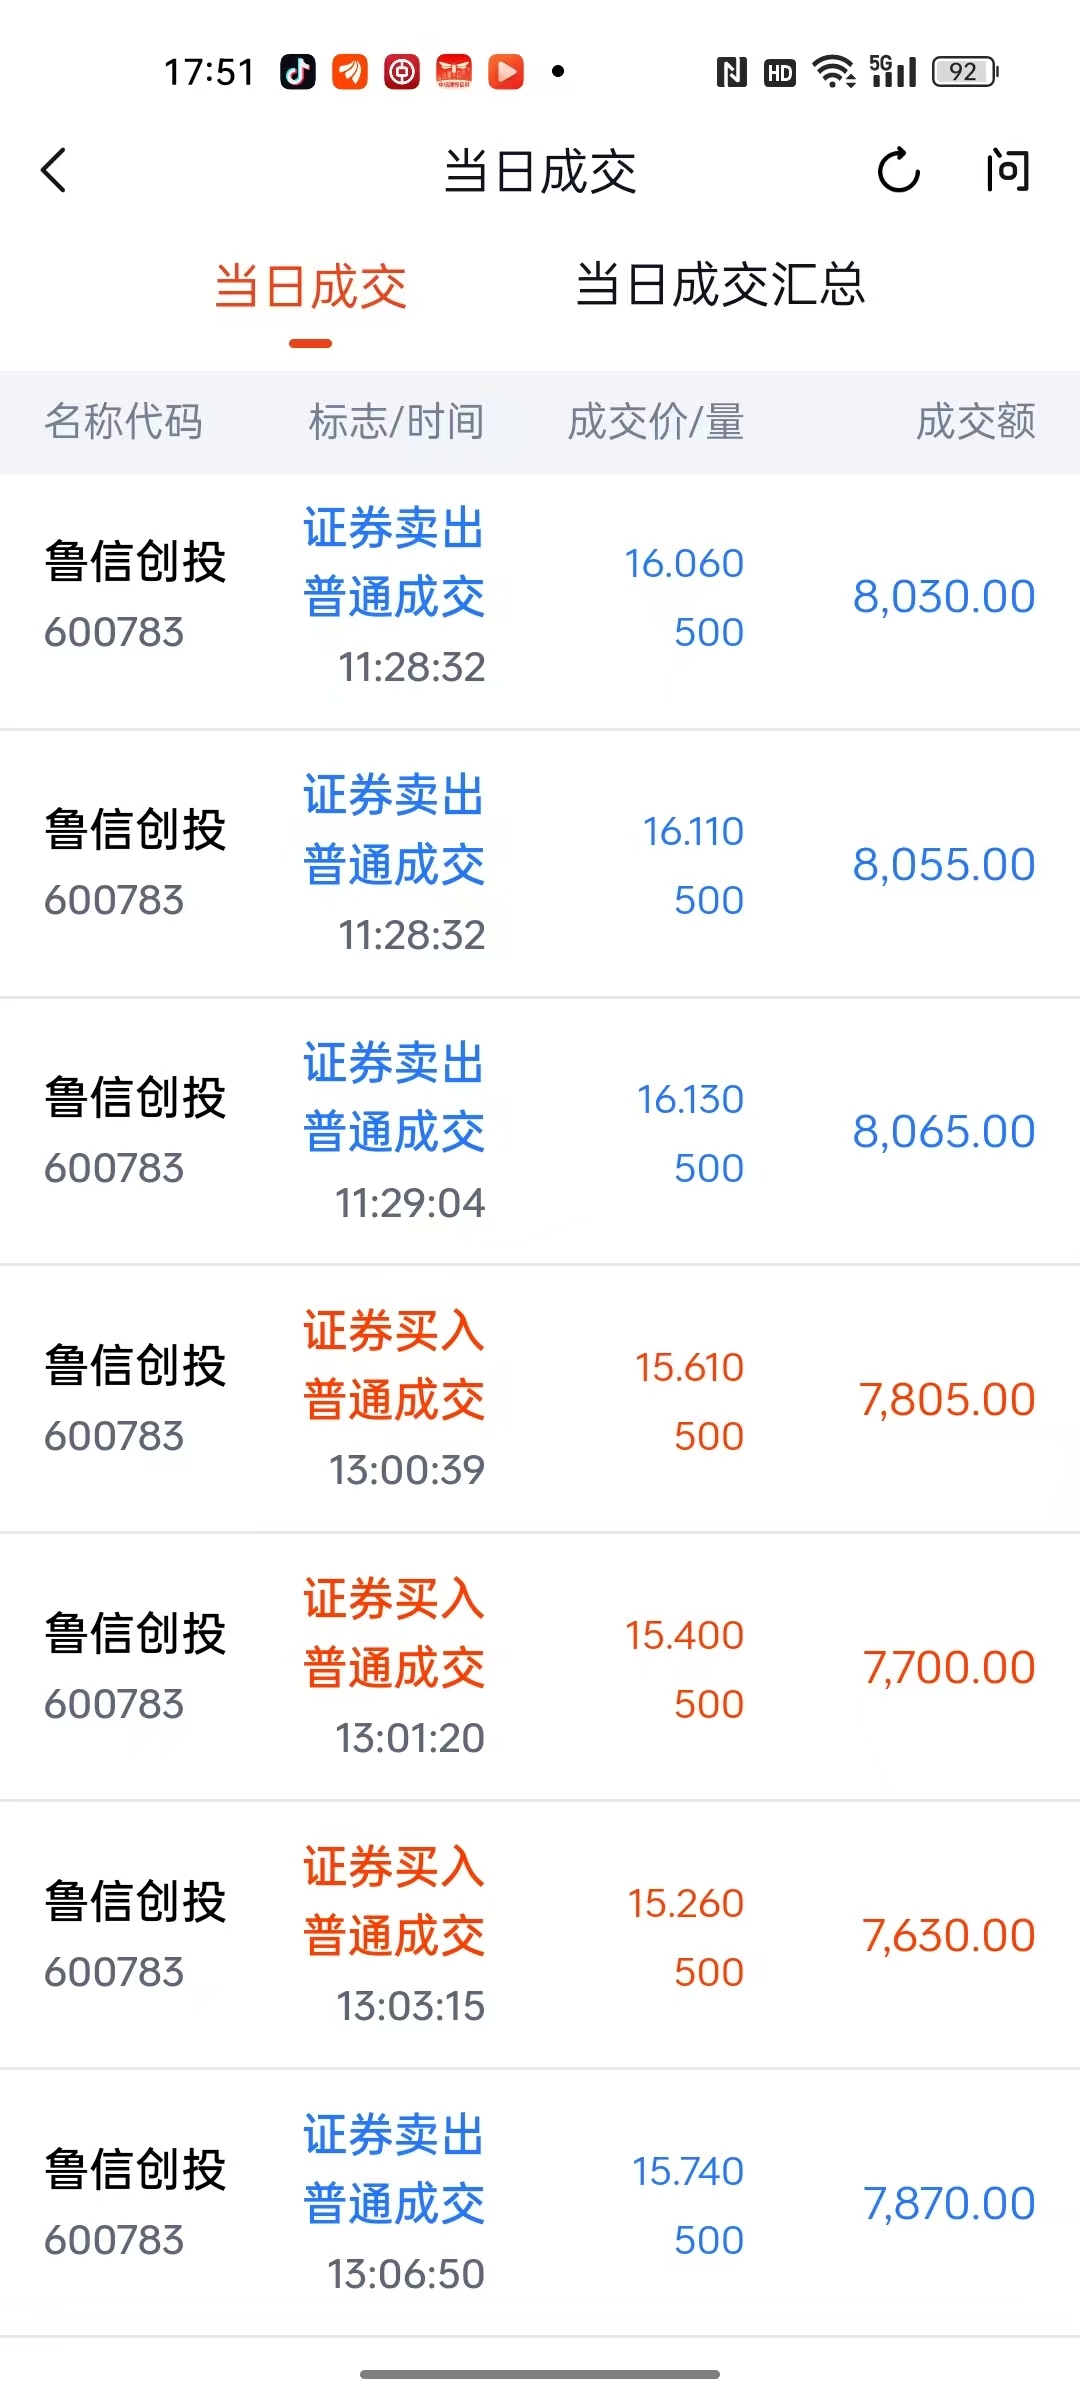
Task: Select the trade with amount 8,030.00
Action: 540,597
